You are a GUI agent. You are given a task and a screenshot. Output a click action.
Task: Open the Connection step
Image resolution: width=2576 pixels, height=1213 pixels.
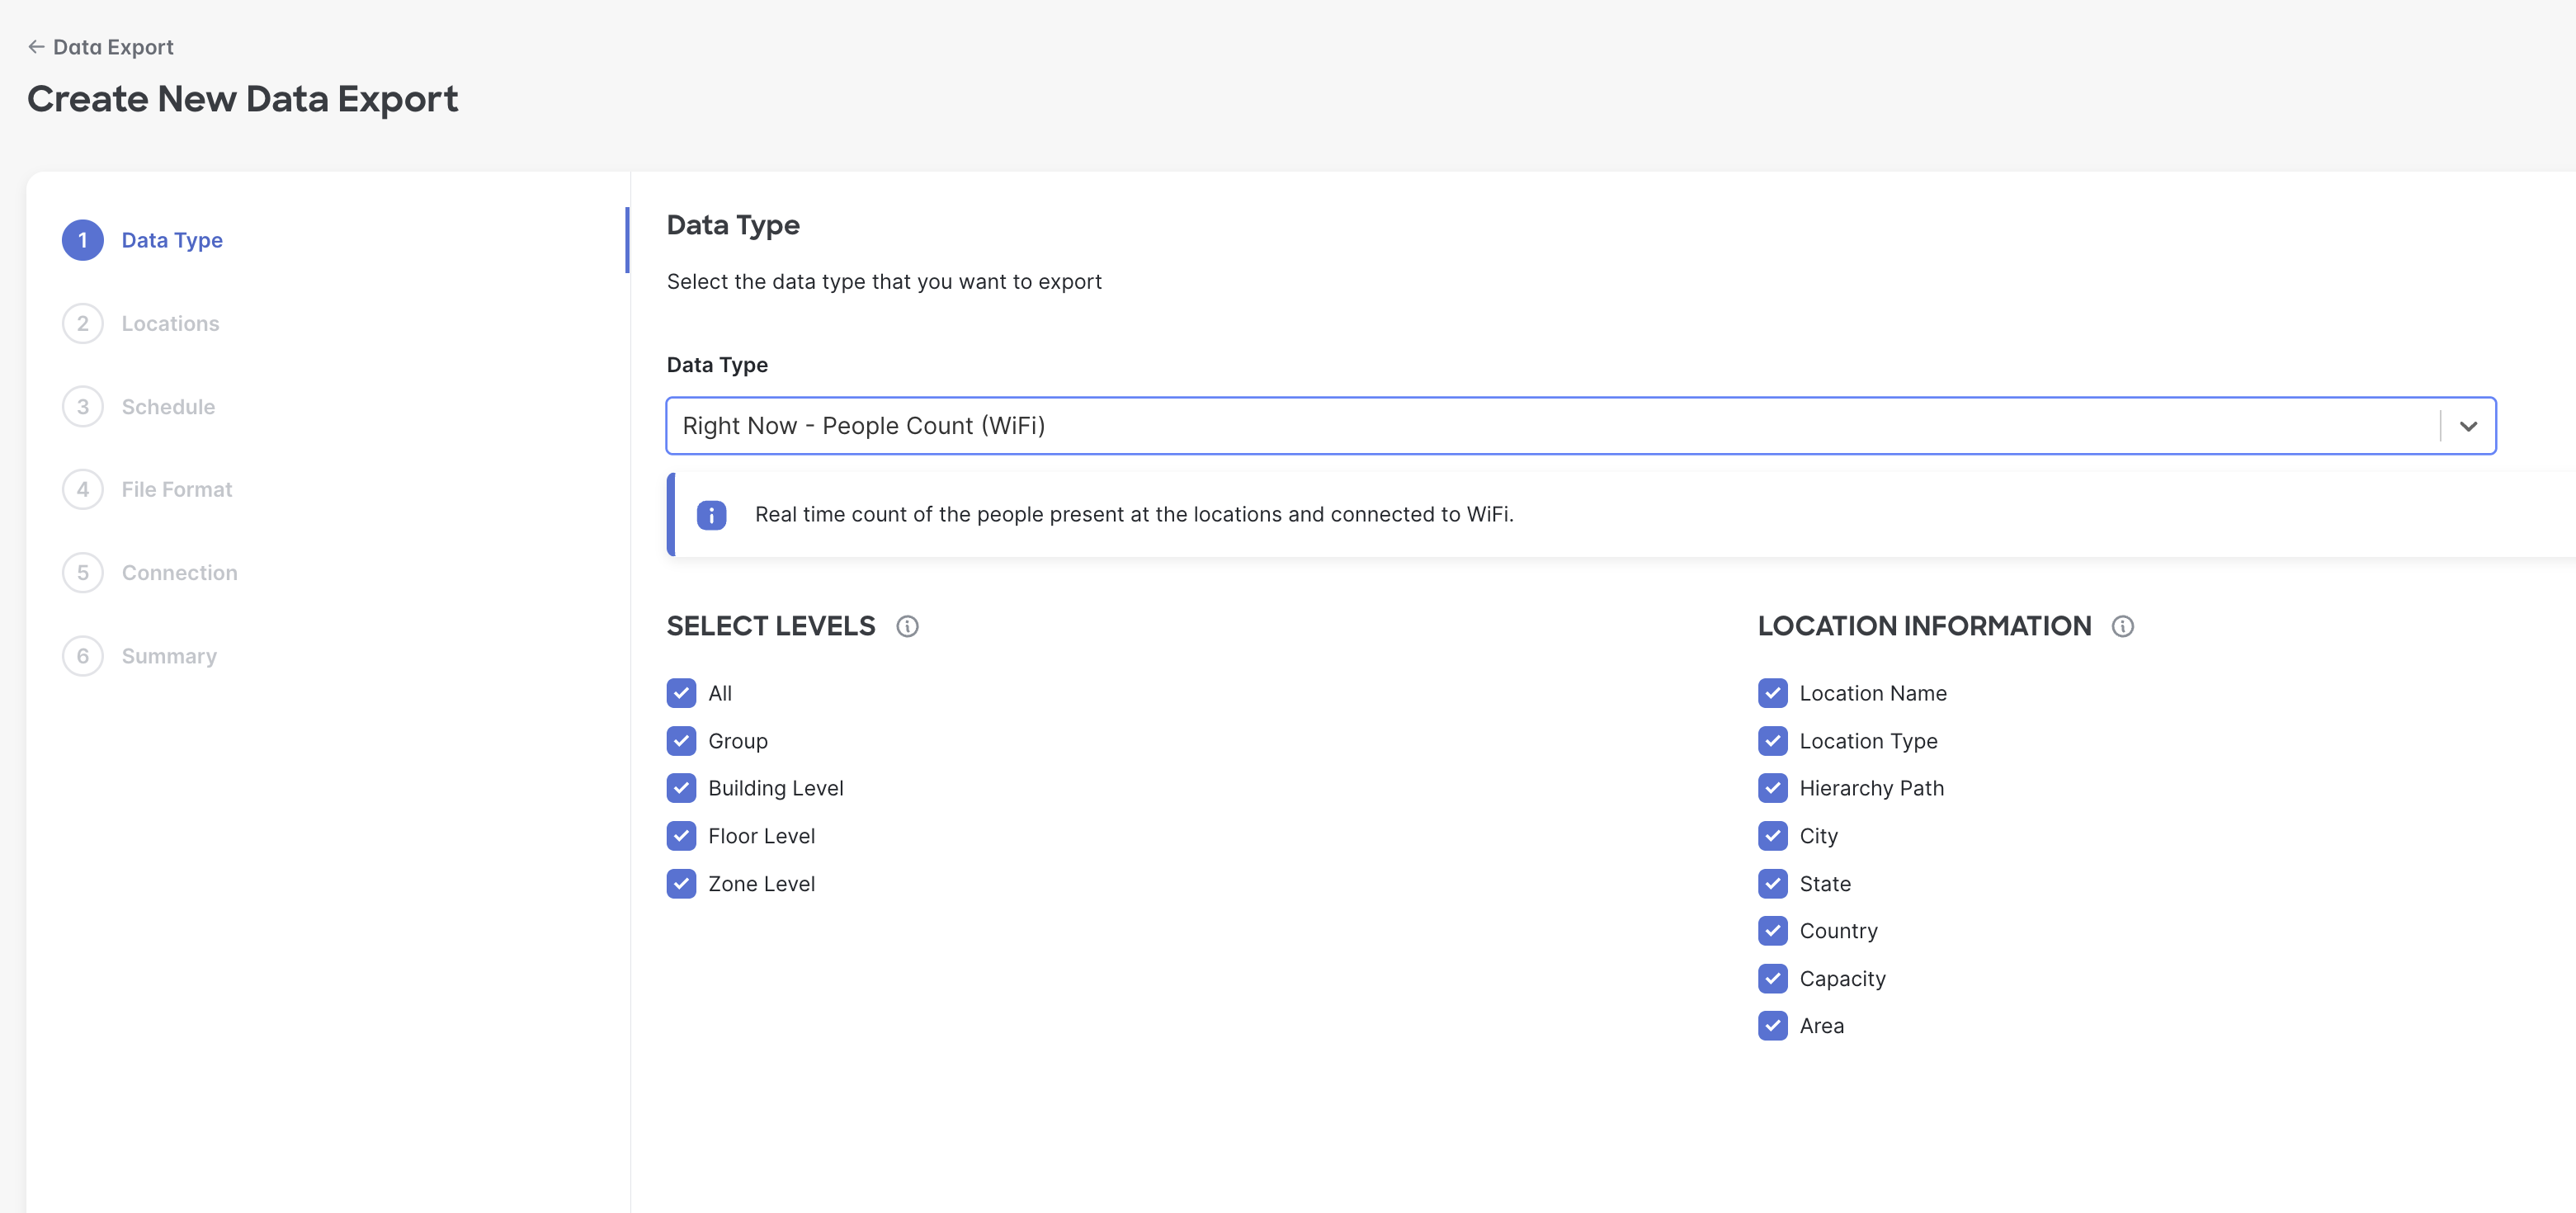[x=179, y=573]
